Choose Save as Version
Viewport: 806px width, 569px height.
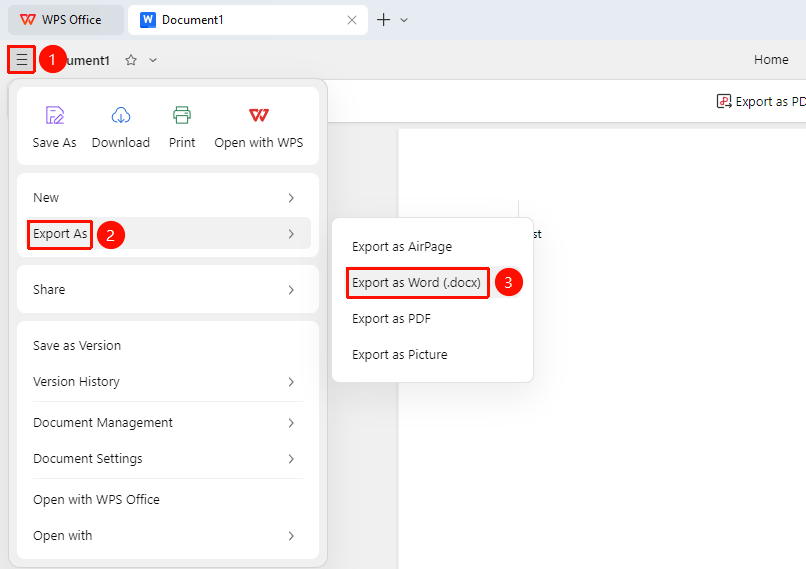[168, 345]
